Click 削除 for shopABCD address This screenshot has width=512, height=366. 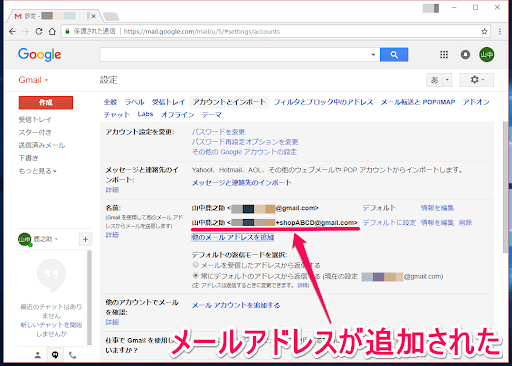tap(465, 223)
